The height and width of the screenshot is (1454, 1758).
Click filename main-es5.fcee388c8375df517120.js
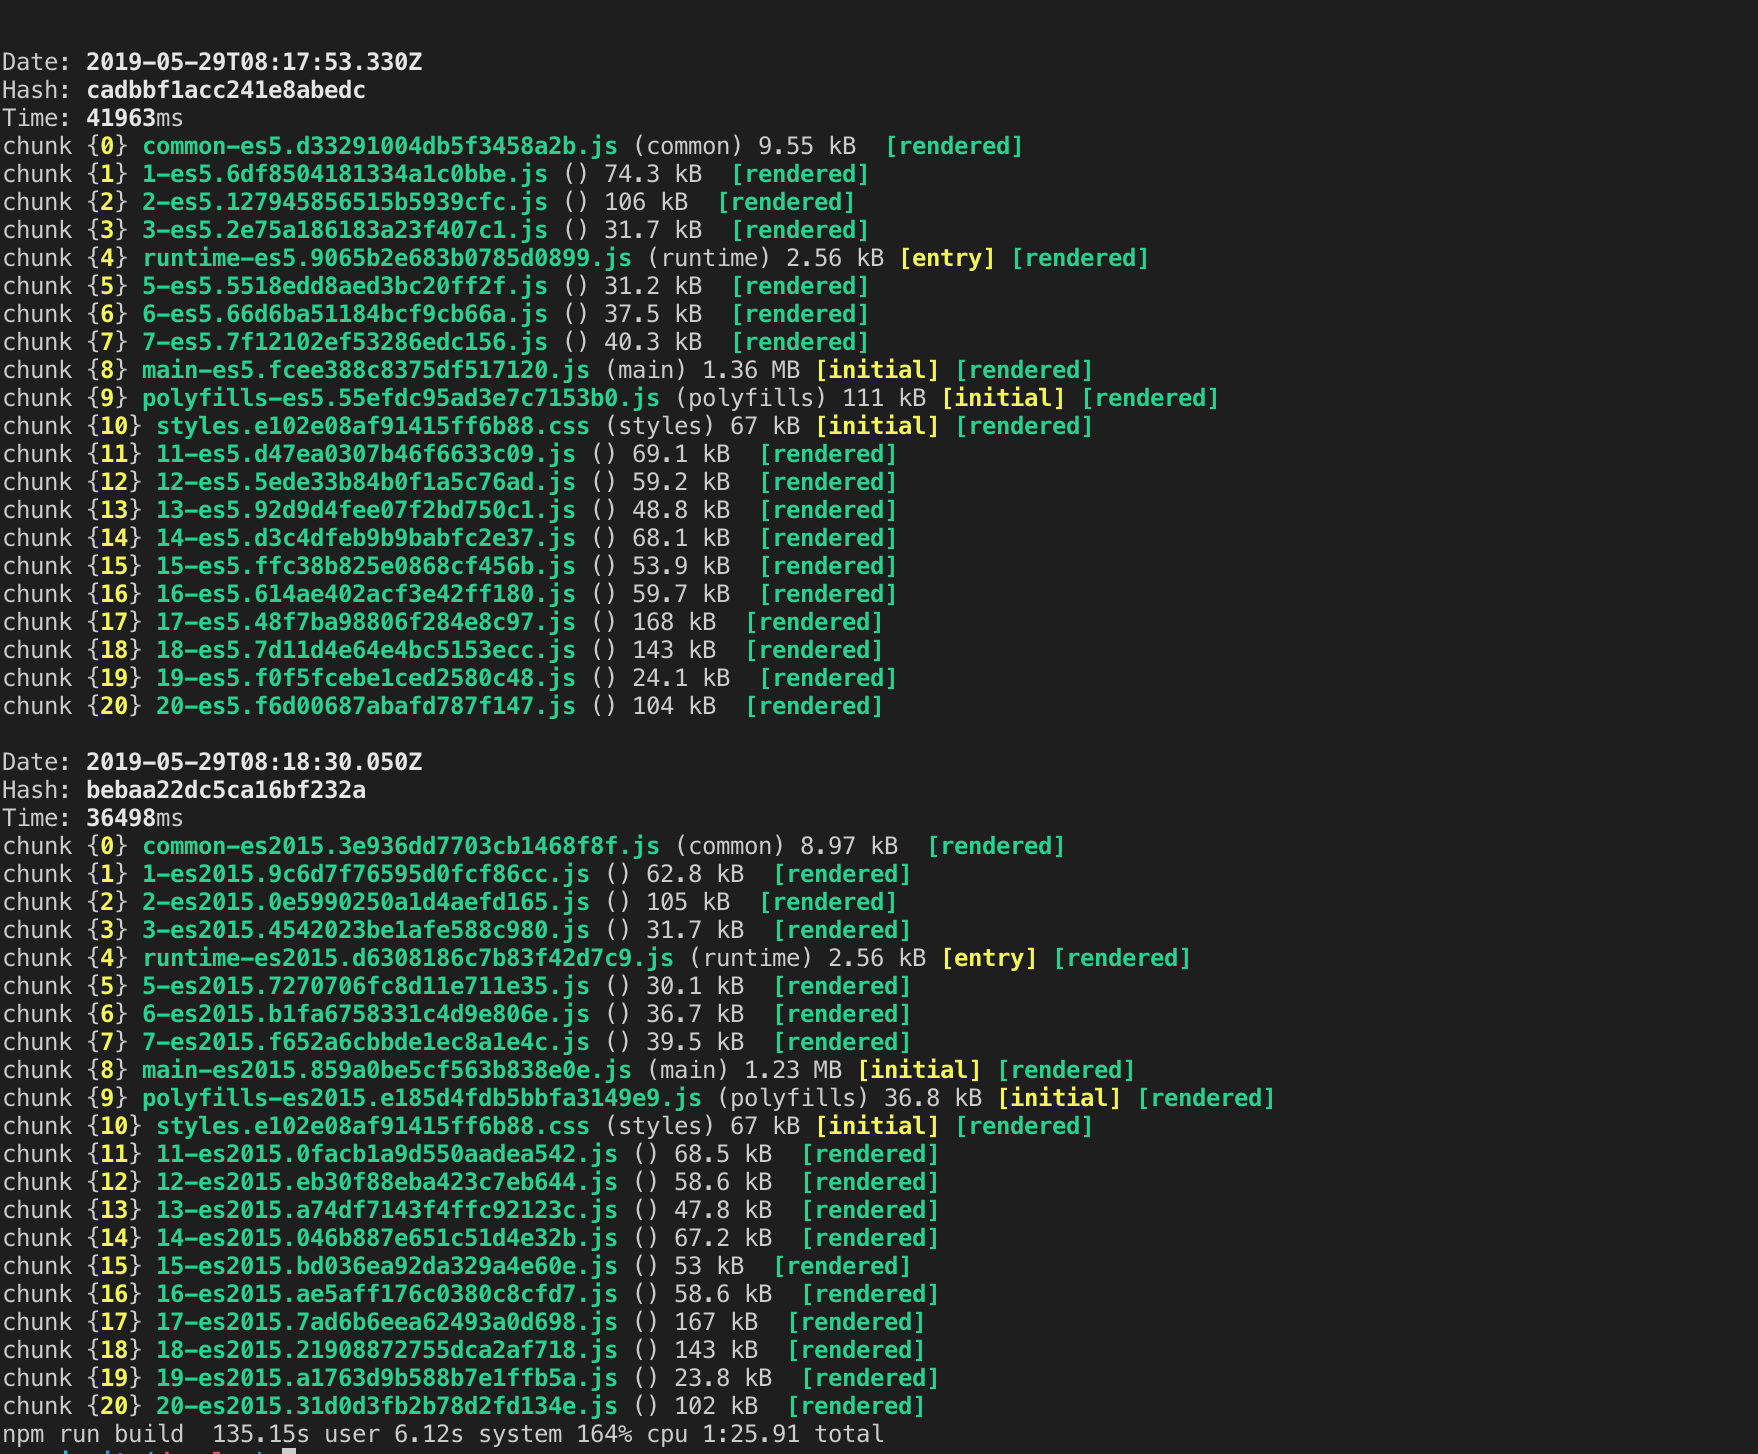point(366,370)
